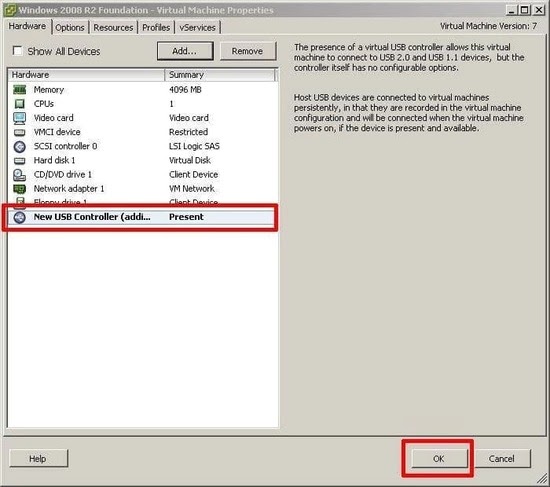Click the Summary column header
The image size is (550, 487).
coord(220,75)
